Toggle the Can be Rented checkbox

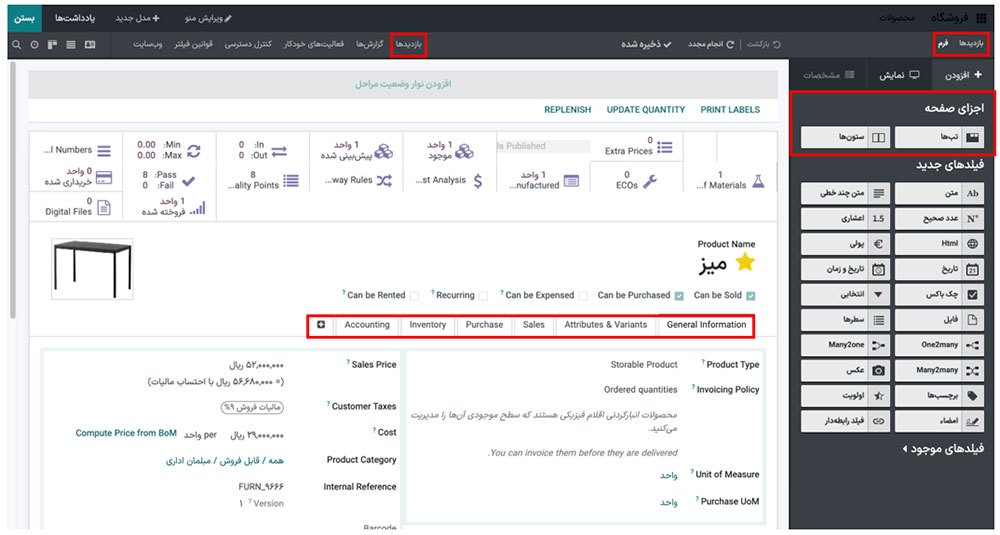point(414,296)
